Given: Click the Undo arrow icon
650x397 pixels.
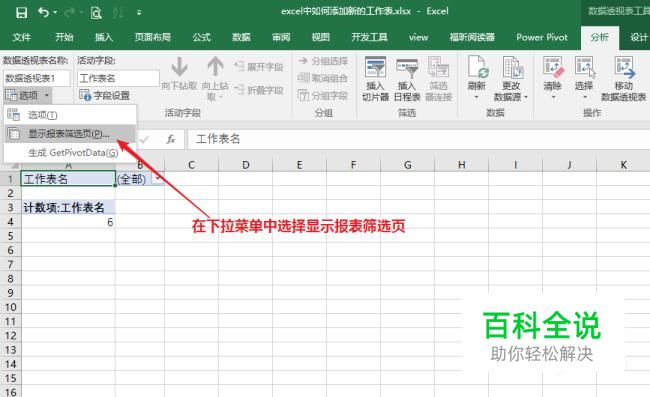Looking at the screenshot, I should click(x=44, y=12).
